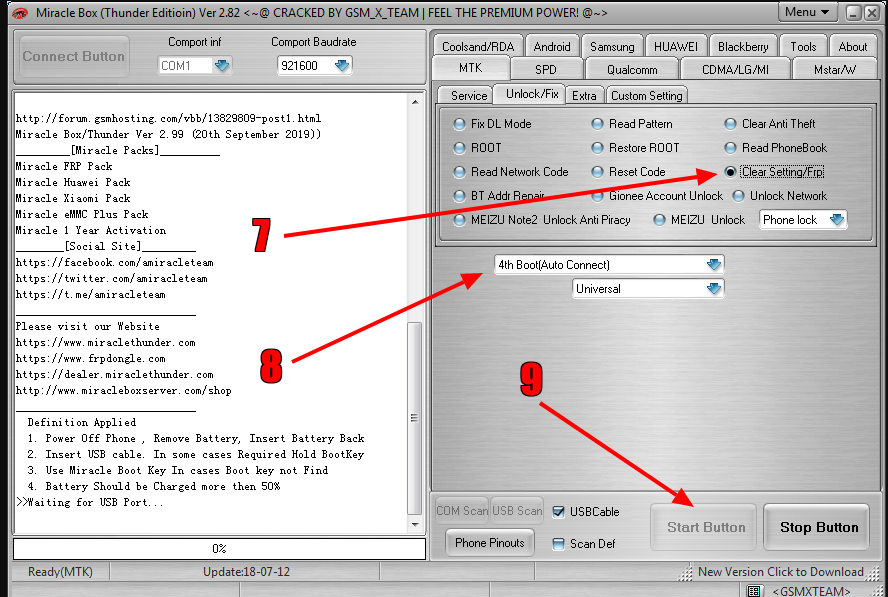Click the 0% progress bar
Screen dimensions: 888x597
(219, 549)
